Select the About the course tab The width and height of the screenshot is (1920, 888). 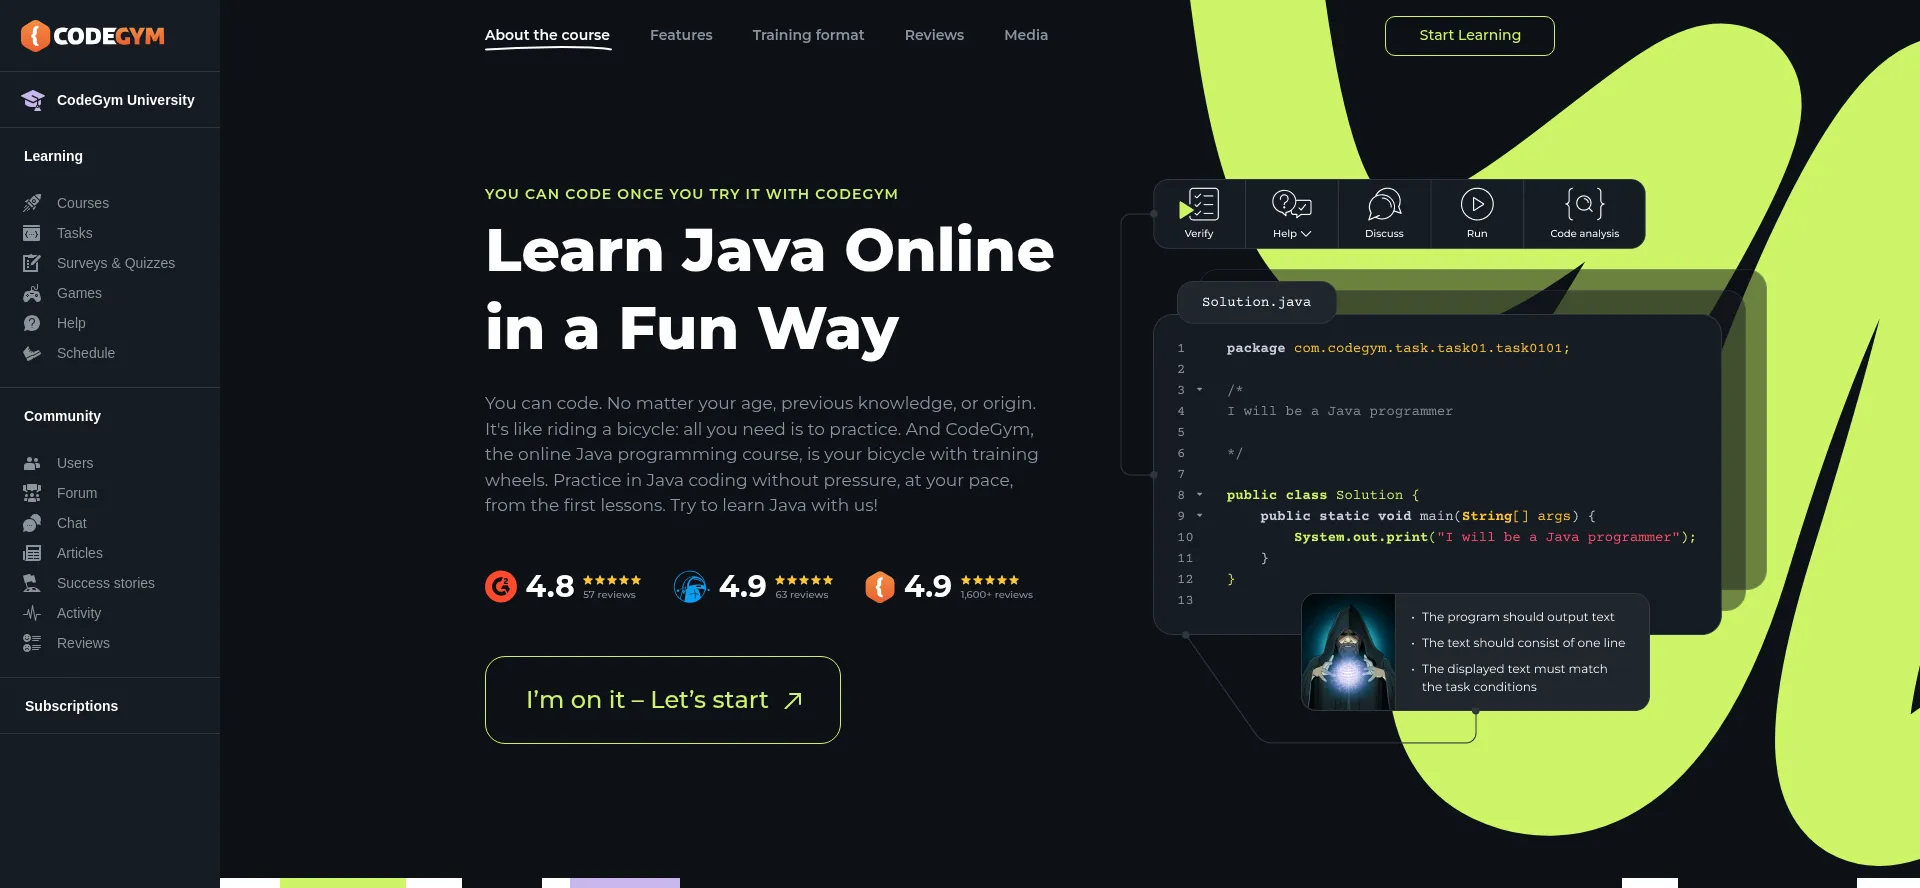pos(547,35)
